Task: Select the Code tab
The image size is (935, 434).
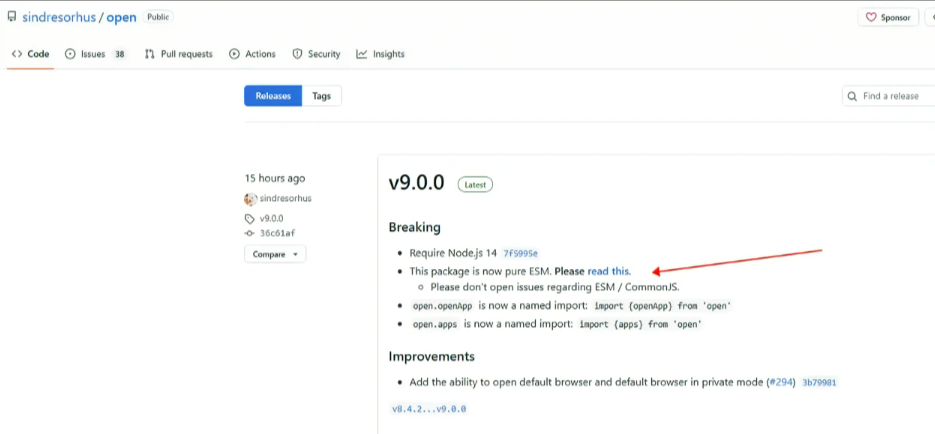Action: coord(30,54)
